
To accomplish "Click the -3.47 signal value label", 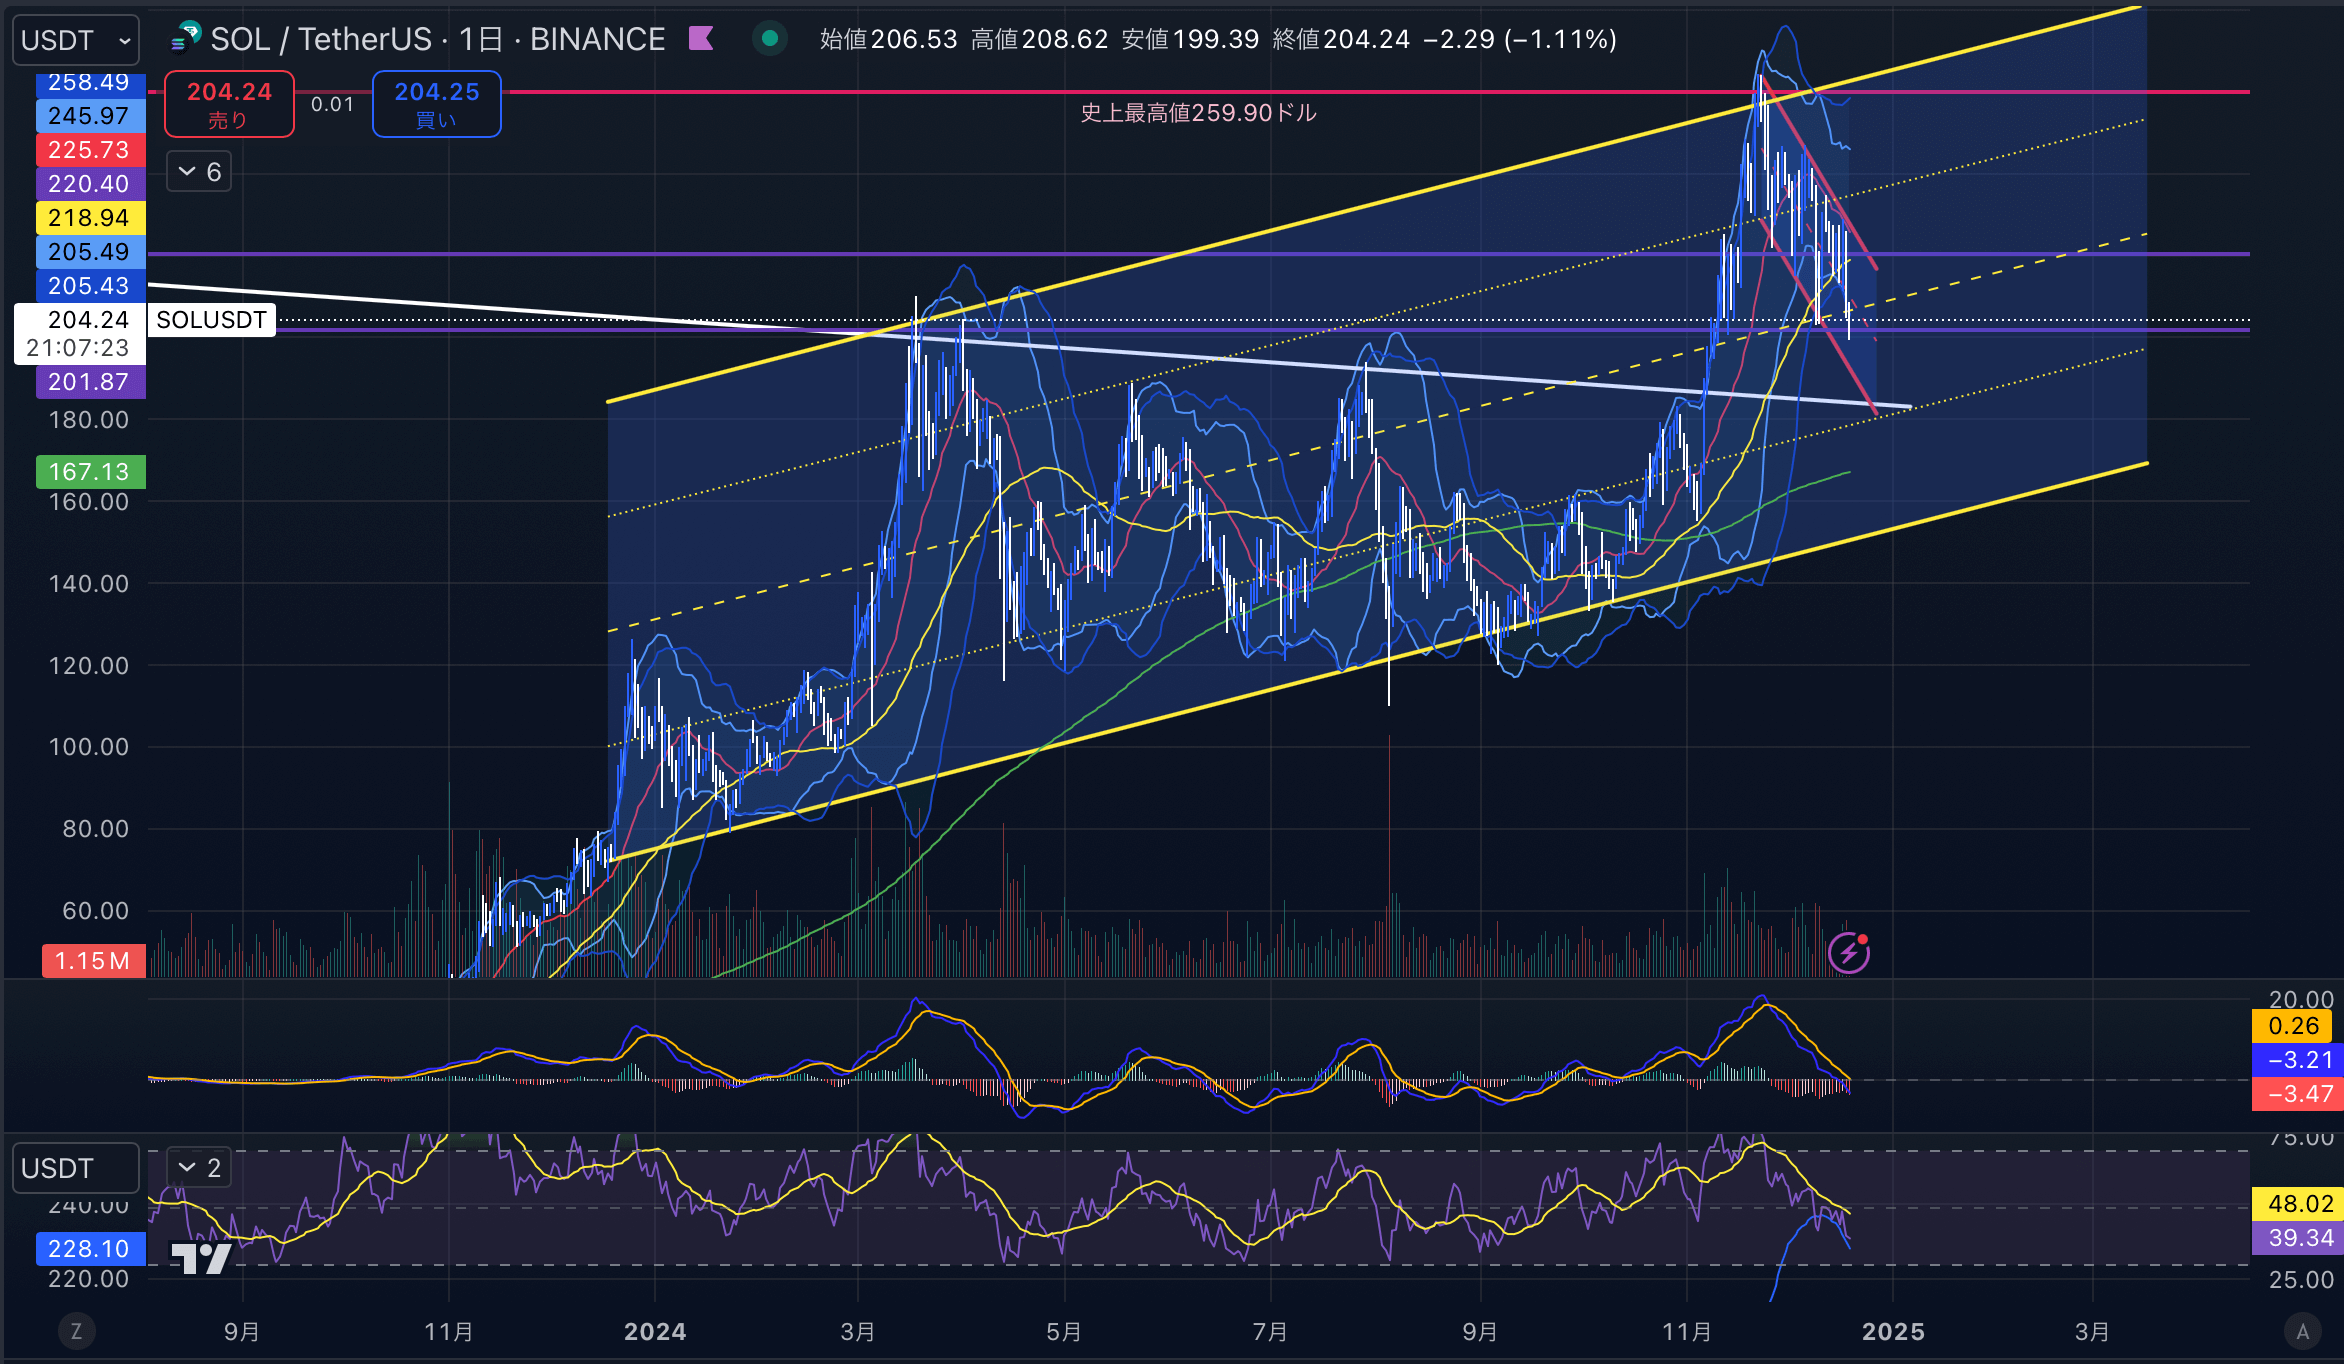I will coord(2297,1094).
